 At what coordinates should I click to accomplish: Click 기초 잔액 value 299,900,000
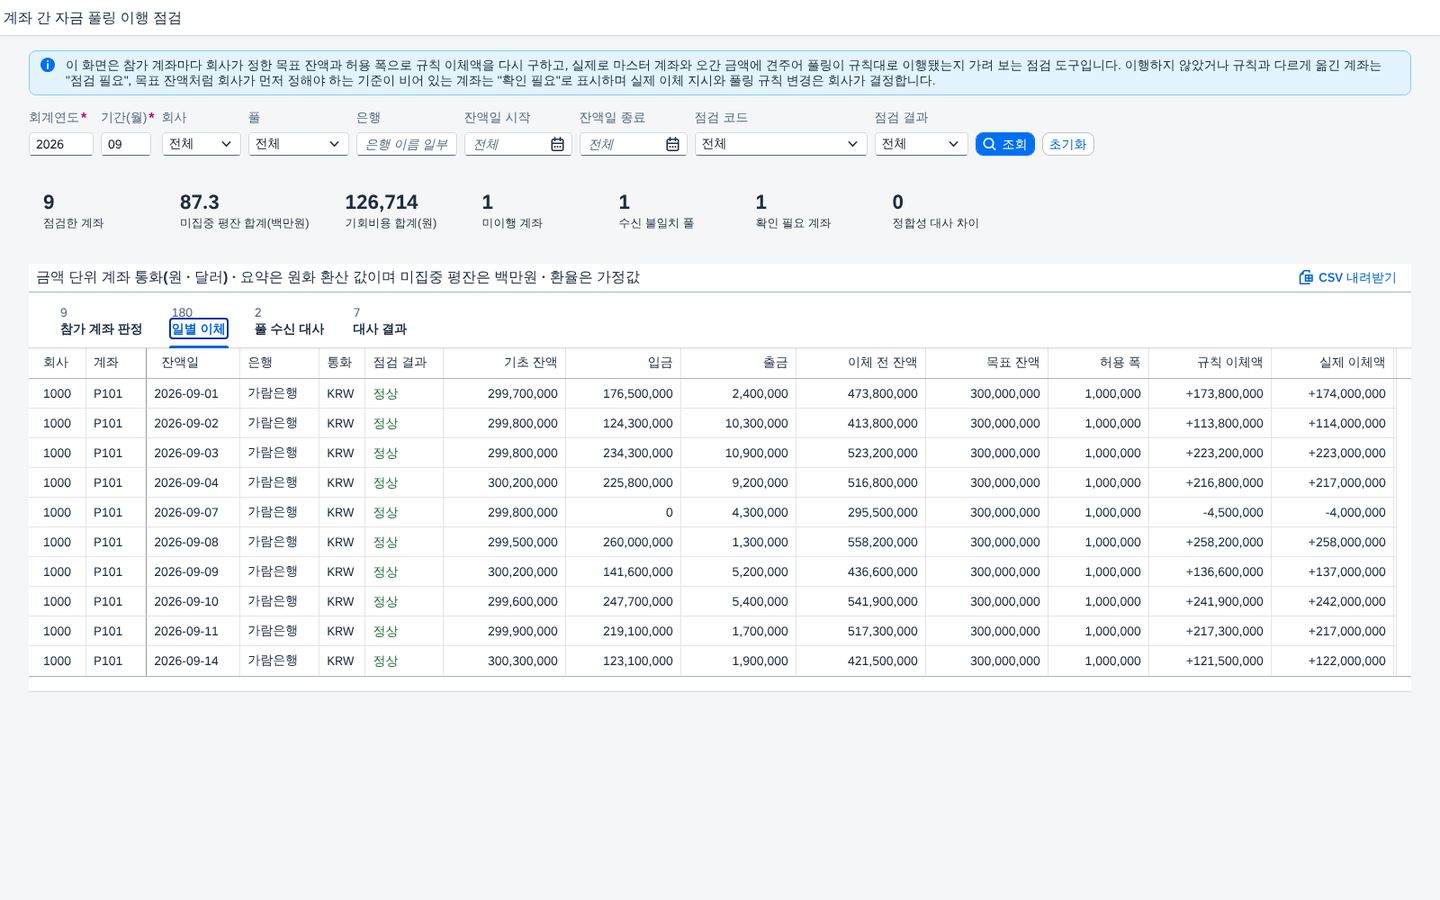pos(523,632)
